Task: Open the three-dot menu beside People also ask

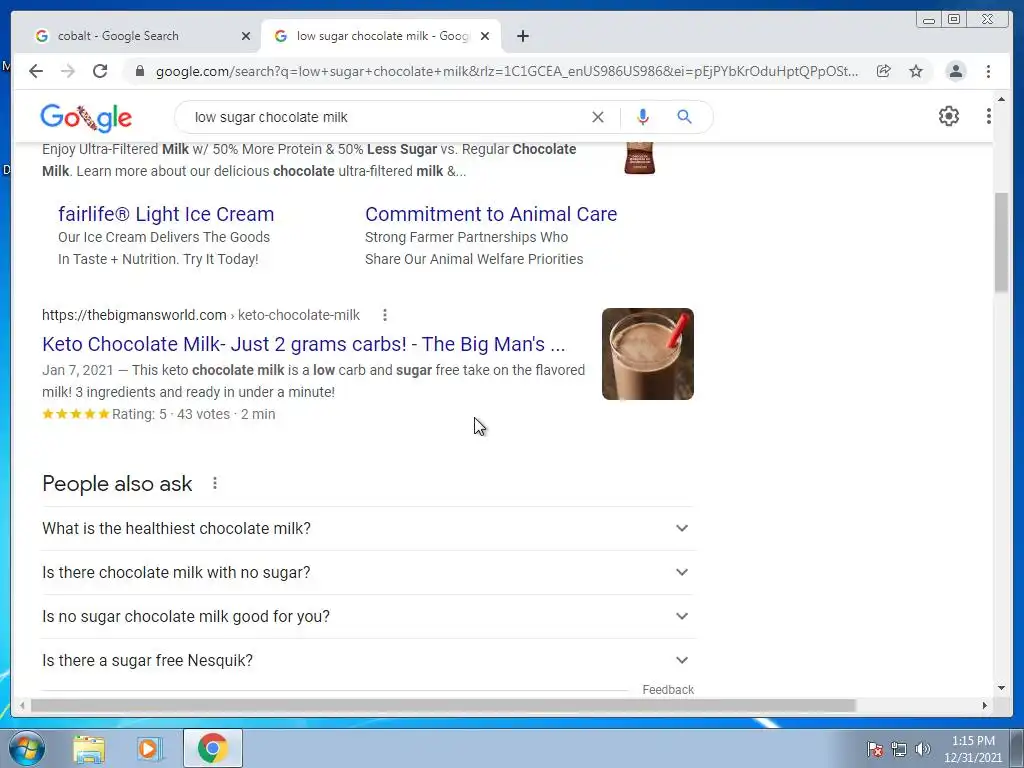Action: pos(215,483)
